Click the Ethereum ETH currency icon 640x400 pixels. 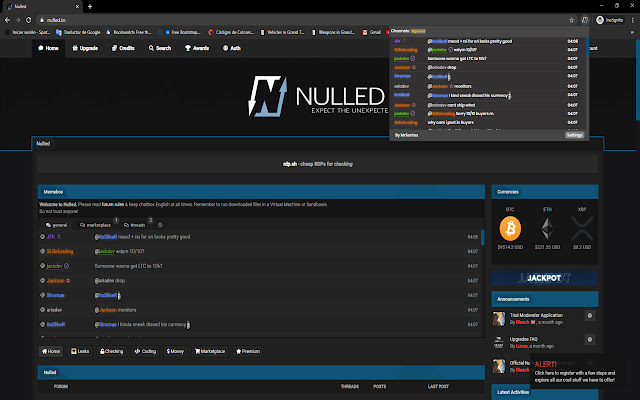click(547, 229)
